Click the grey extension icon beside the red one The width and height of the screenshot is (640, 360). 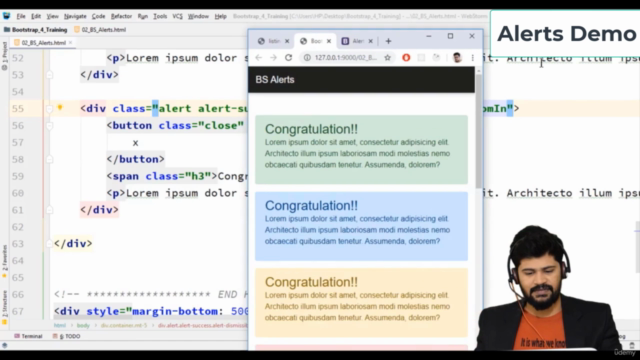click(x=421, y=58)
